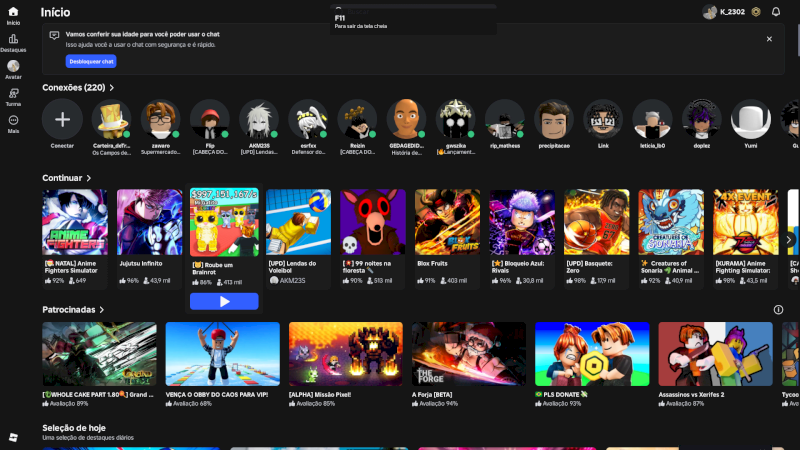Image resolution: width=800 pixels, height=450 pixels.
Task: Open the Avatar sidebar icon
Action: (x=13, y=66)
